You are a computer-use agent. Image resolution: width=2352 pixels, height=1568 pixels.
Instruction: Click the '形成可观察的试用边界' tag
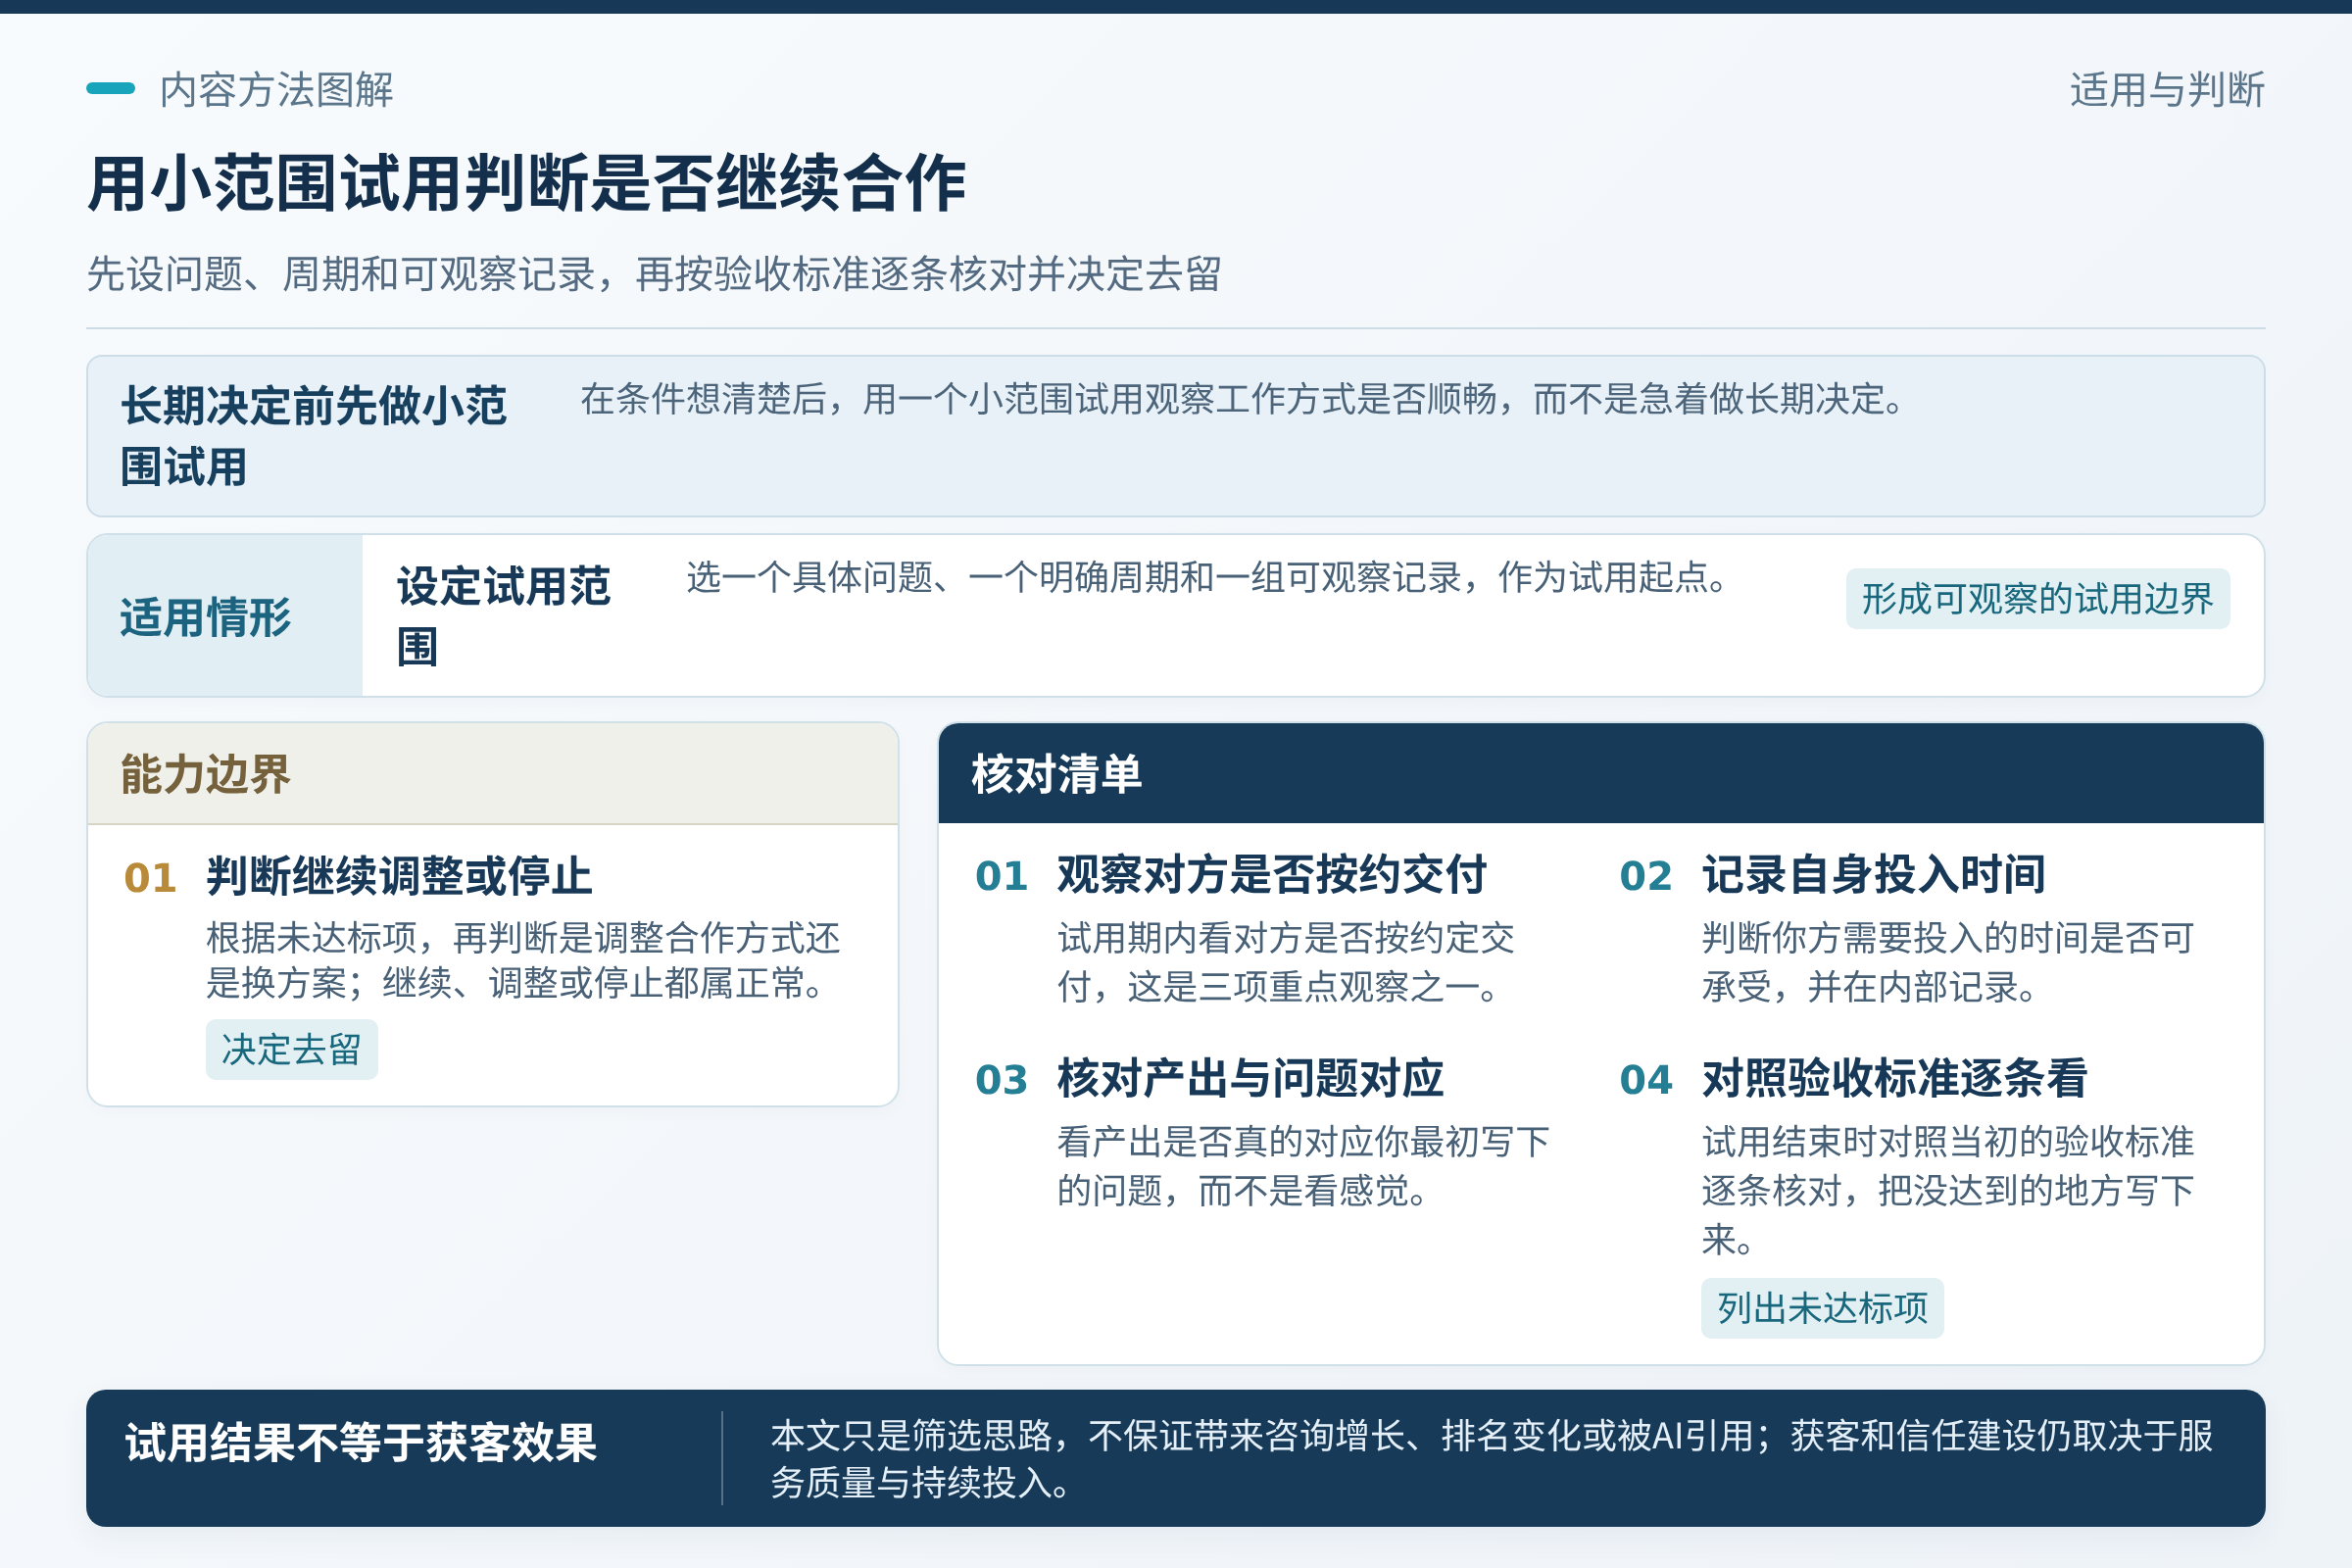tap(2037, 598)
